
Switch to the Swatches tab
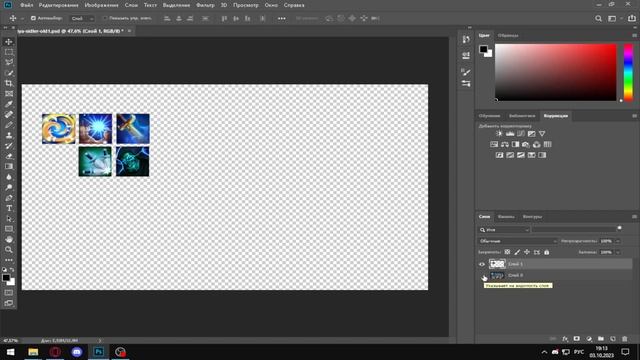click(508, 36)
